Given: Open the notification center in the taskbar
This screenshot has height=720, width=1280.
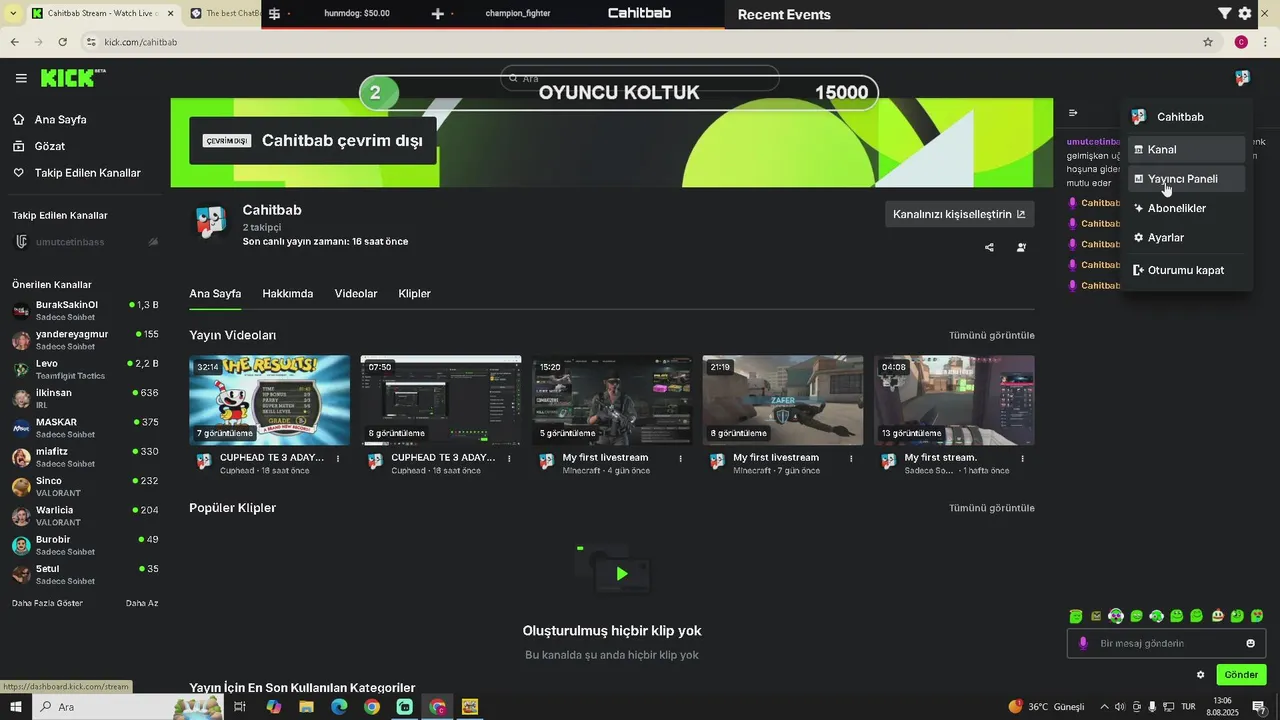Looking at the screenshot, I should [1259, 707].
